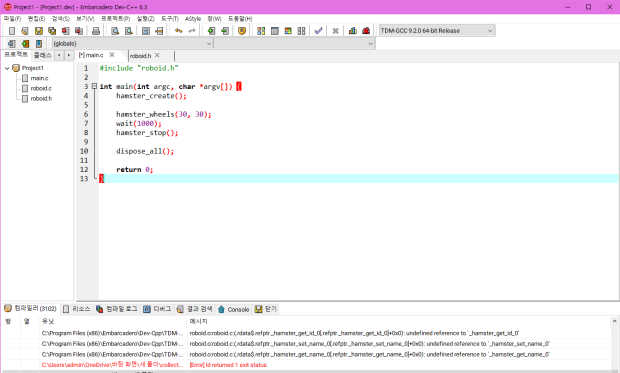Click the bar chart Profile Analysis icon
The height and width of the screenshot is (373, 620).
pyautogui.click(x=353, y=30)
